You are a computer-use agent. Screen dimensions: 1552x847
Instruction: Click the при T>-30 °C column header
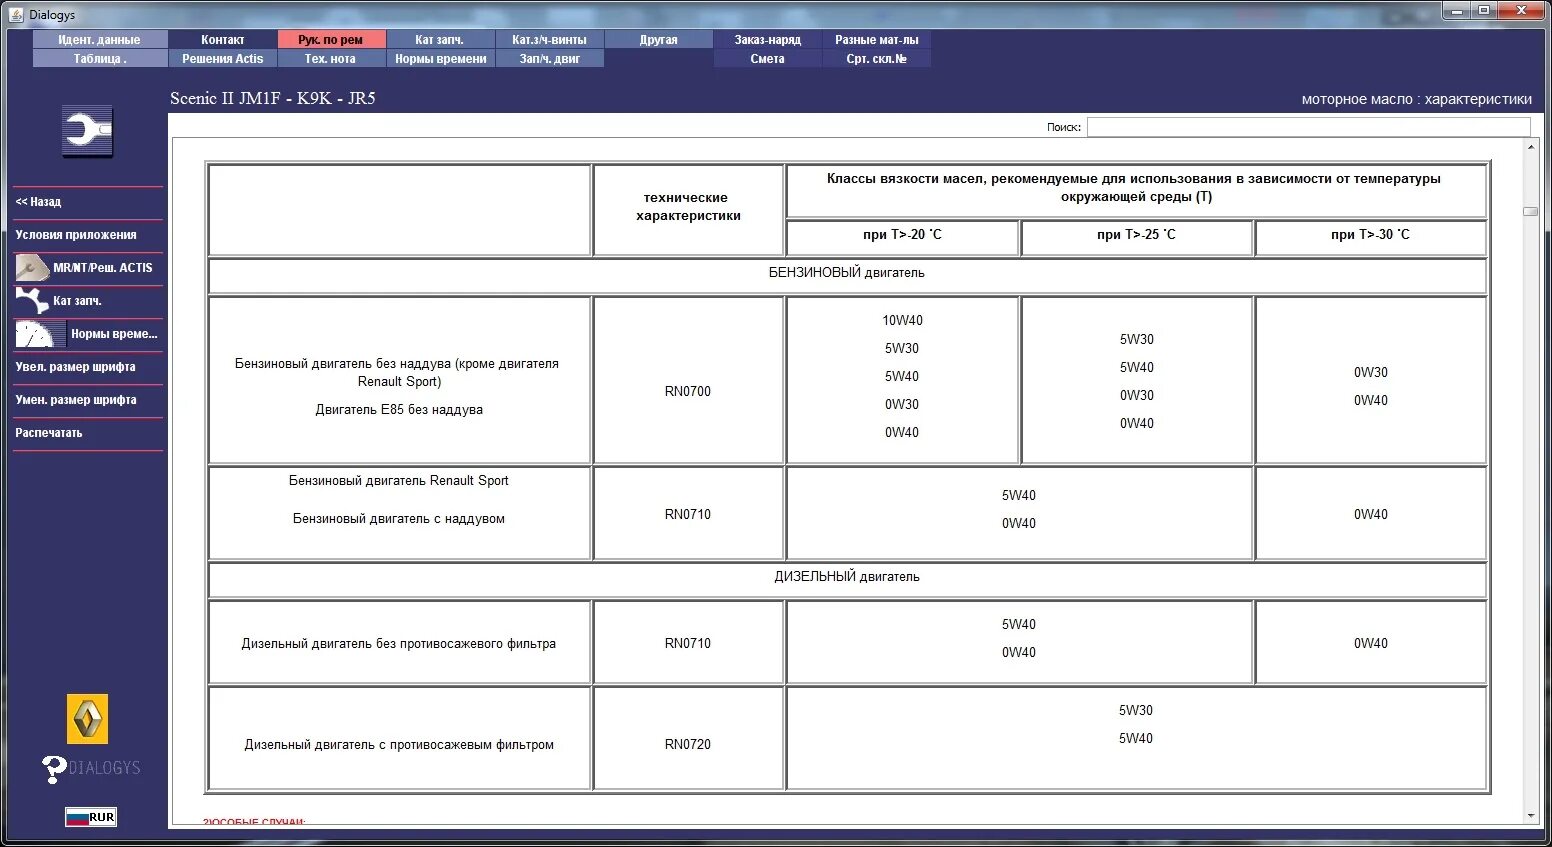[1370, 238]
